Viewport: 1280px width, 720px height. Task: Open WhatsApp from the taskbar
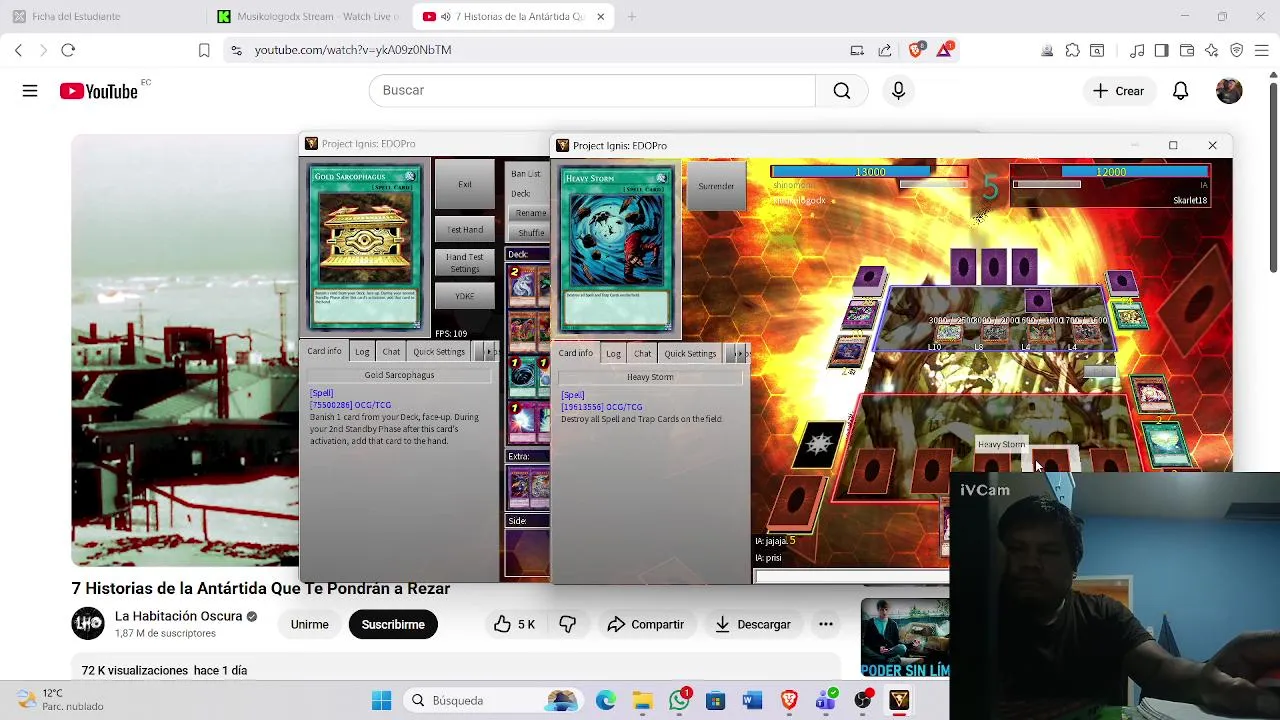[x=679, y=701]
